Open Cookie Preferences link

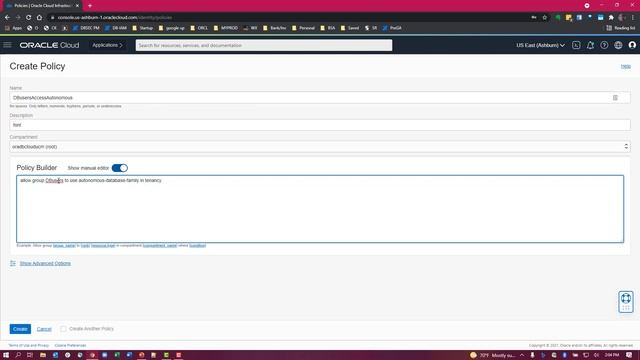70,345
